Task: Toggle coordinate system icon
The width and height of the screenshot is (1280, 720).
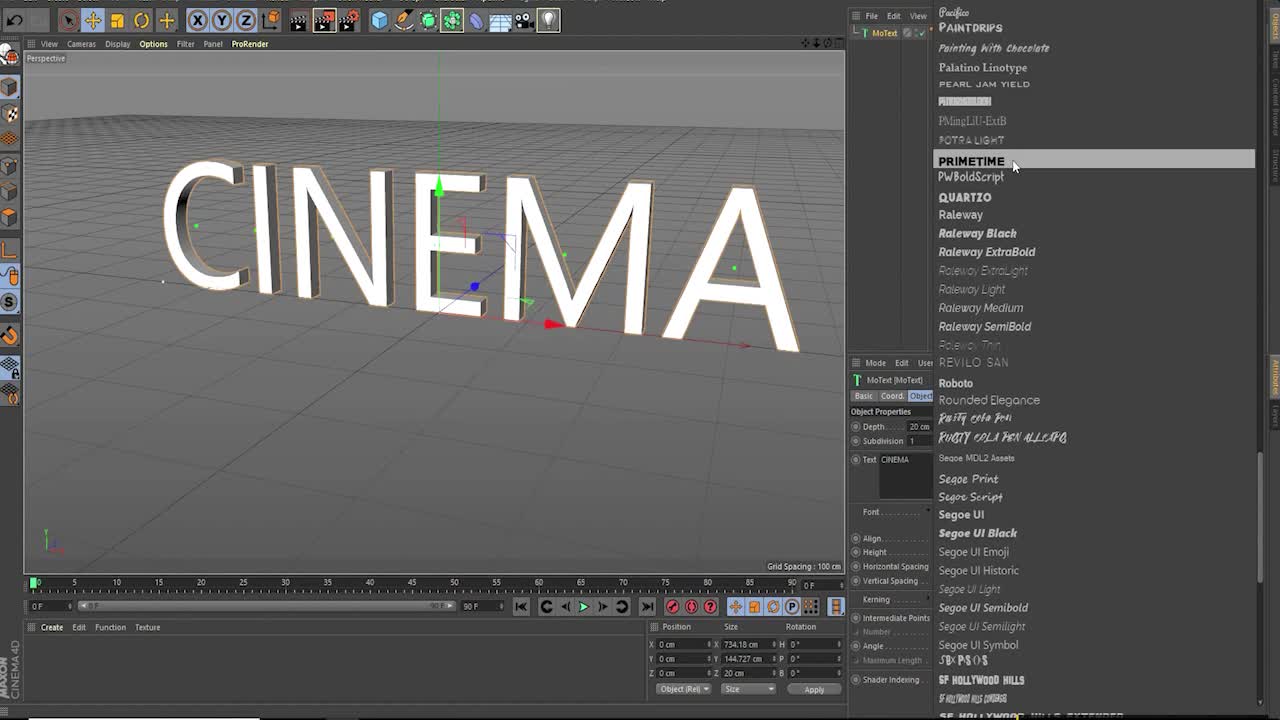Action: [x=270, y=20]
